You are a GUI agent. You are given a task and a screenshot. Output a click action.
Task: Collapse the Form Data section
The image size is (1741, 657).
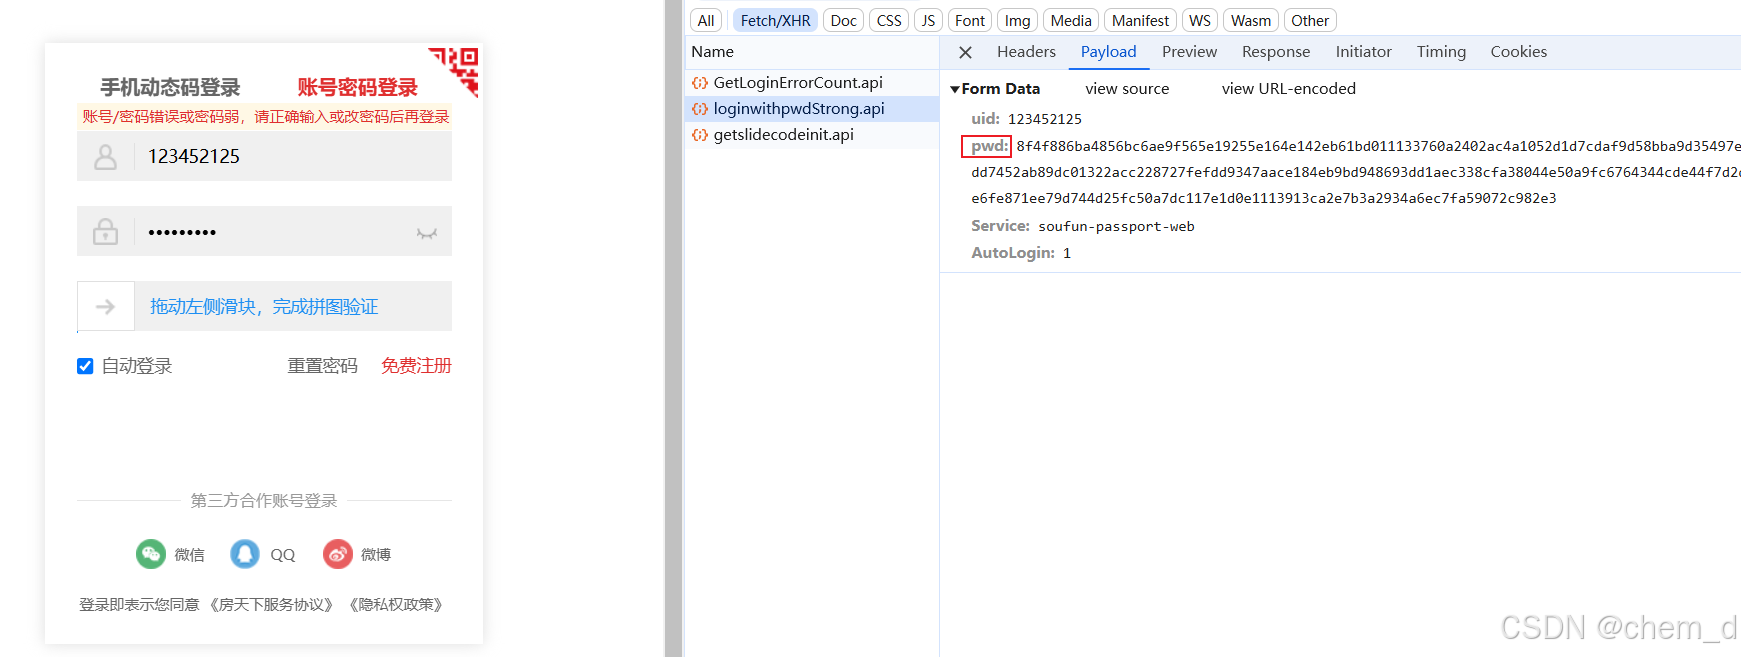(x=955, y=89)
